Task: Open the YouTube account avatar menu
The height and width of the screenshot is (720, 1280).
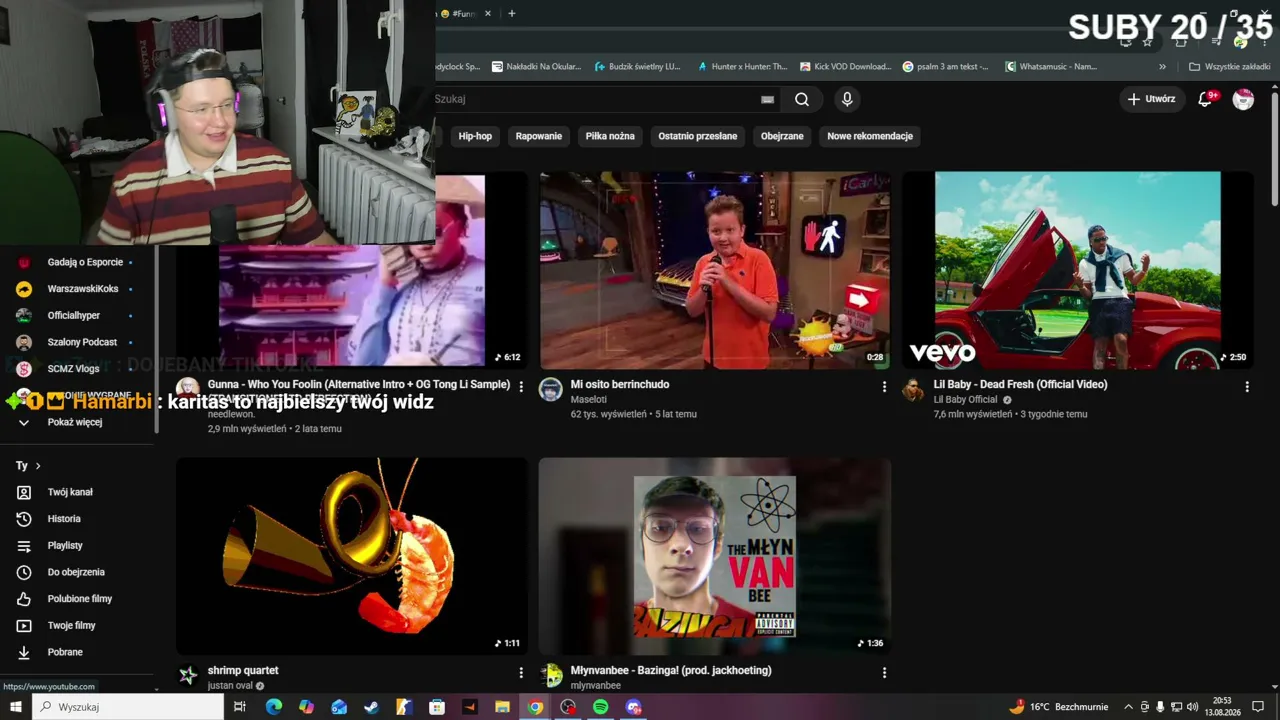Action: [1243, 99]
